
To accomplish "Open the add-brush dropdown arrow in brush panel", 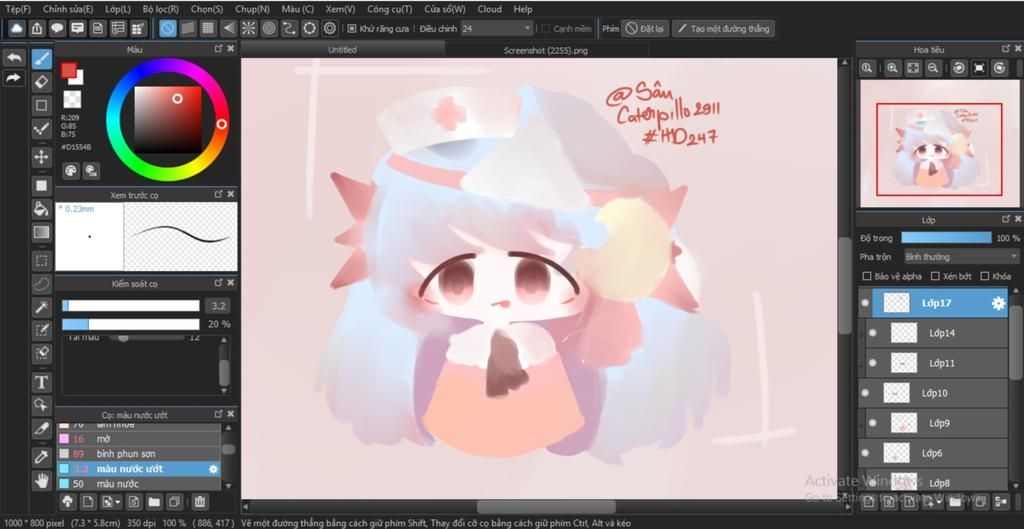I will coord(118,502).
